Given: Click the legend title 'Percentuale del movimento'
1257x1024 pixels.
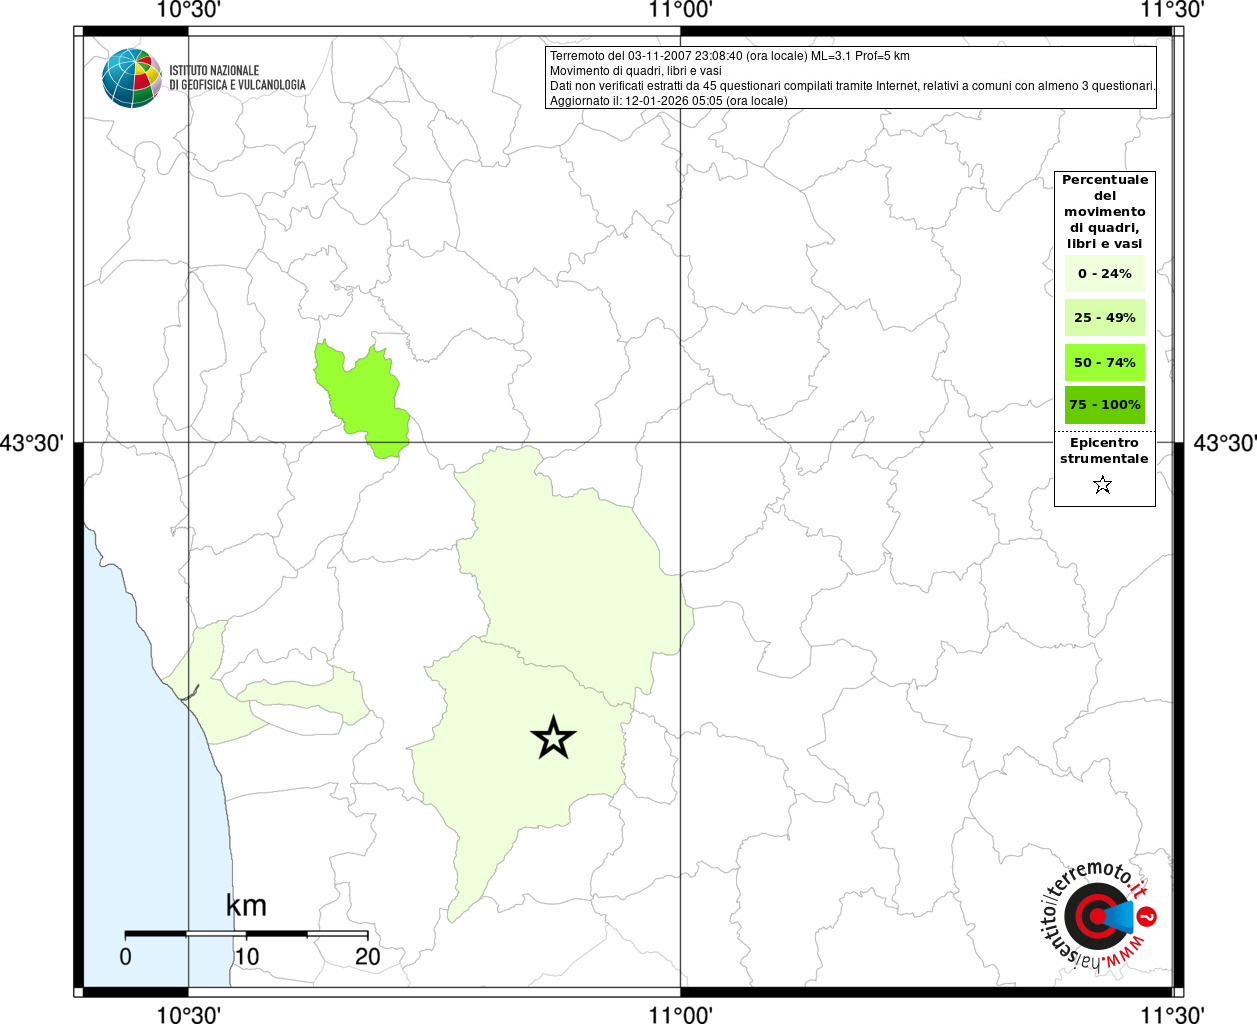Looking at the screenshot, I should click(1105, 212).
